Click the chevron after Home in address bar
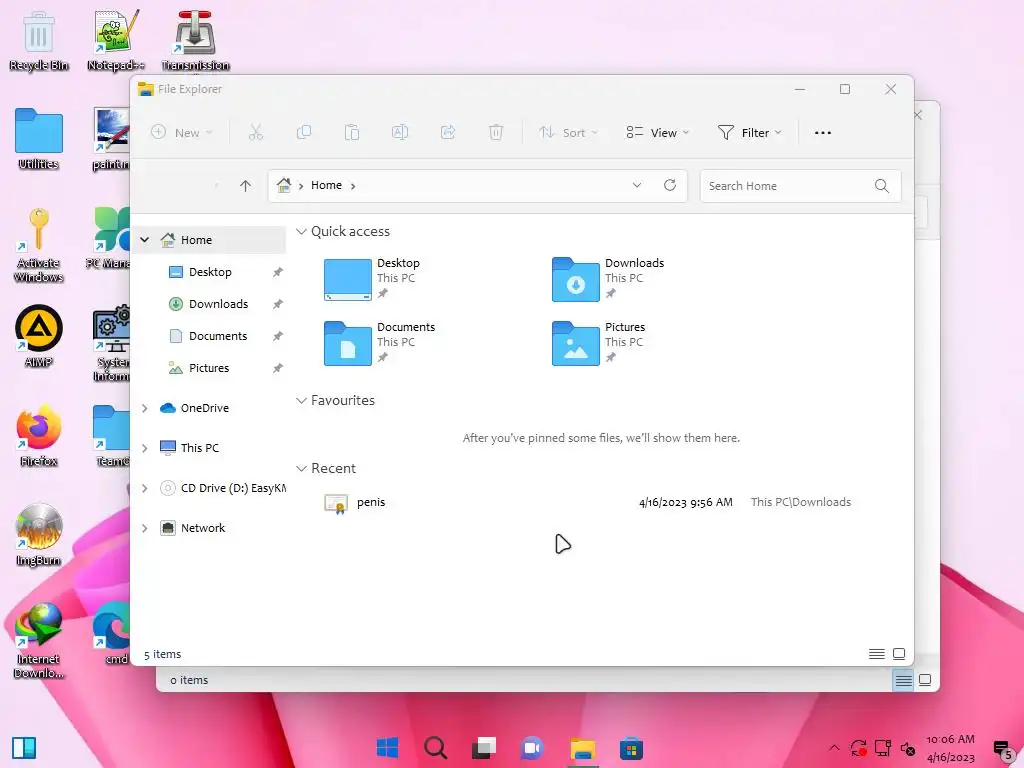Screen dimensions: 1024x768 (x=353, y=186)
